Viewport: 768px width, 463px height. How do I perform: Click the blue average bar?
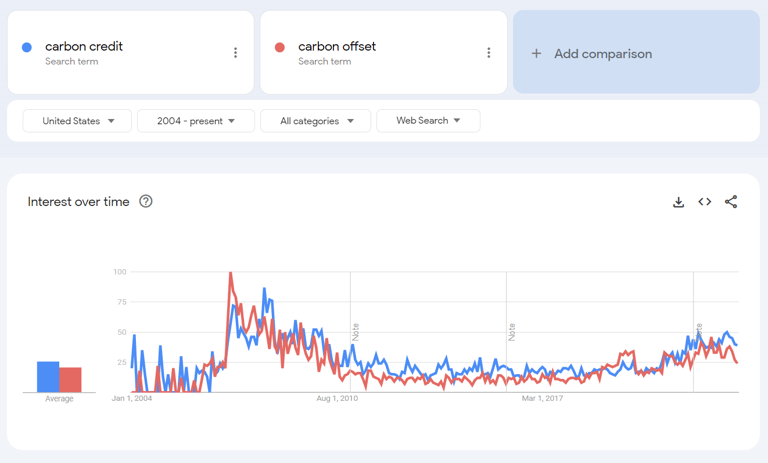tap(48, 377)
